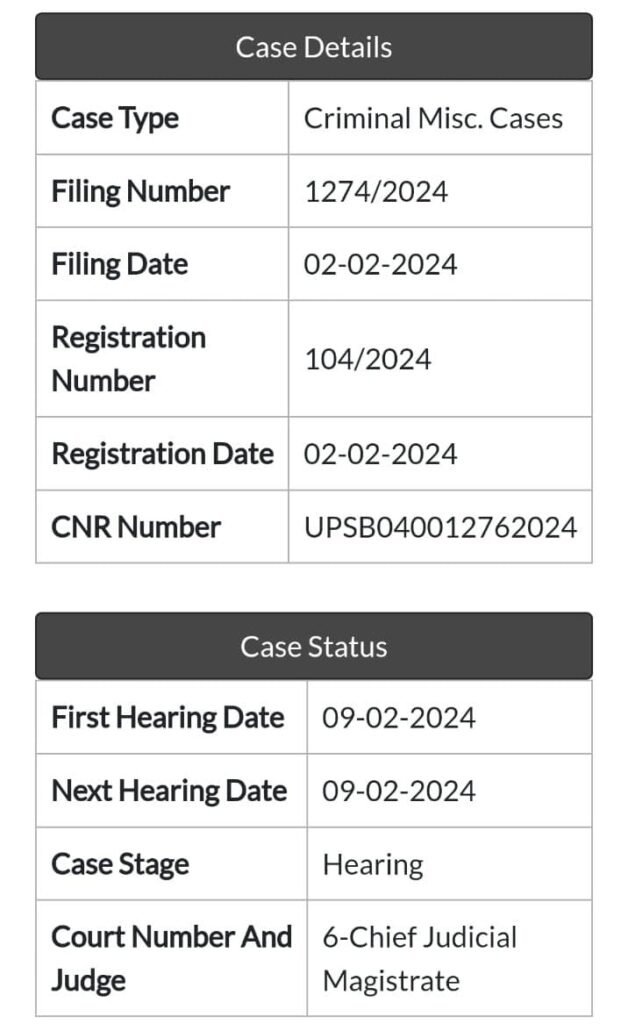Click the First Hearing Date label
Viewport: 628px width, 1024px height.
[167, 717]
